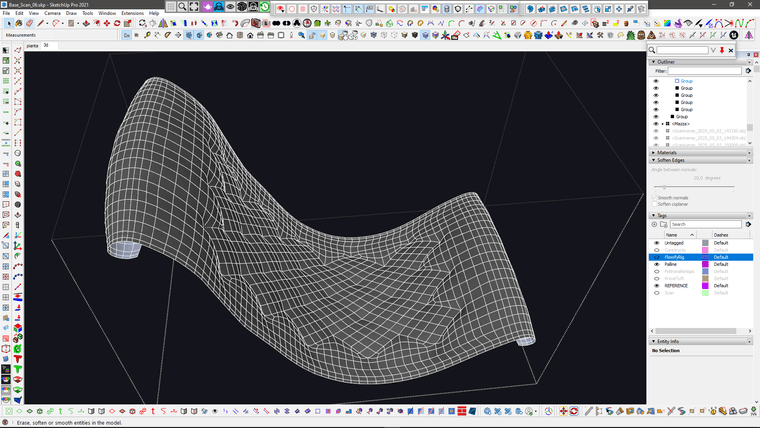Toggle visibility of the Untagged tag

click(657, 243)
